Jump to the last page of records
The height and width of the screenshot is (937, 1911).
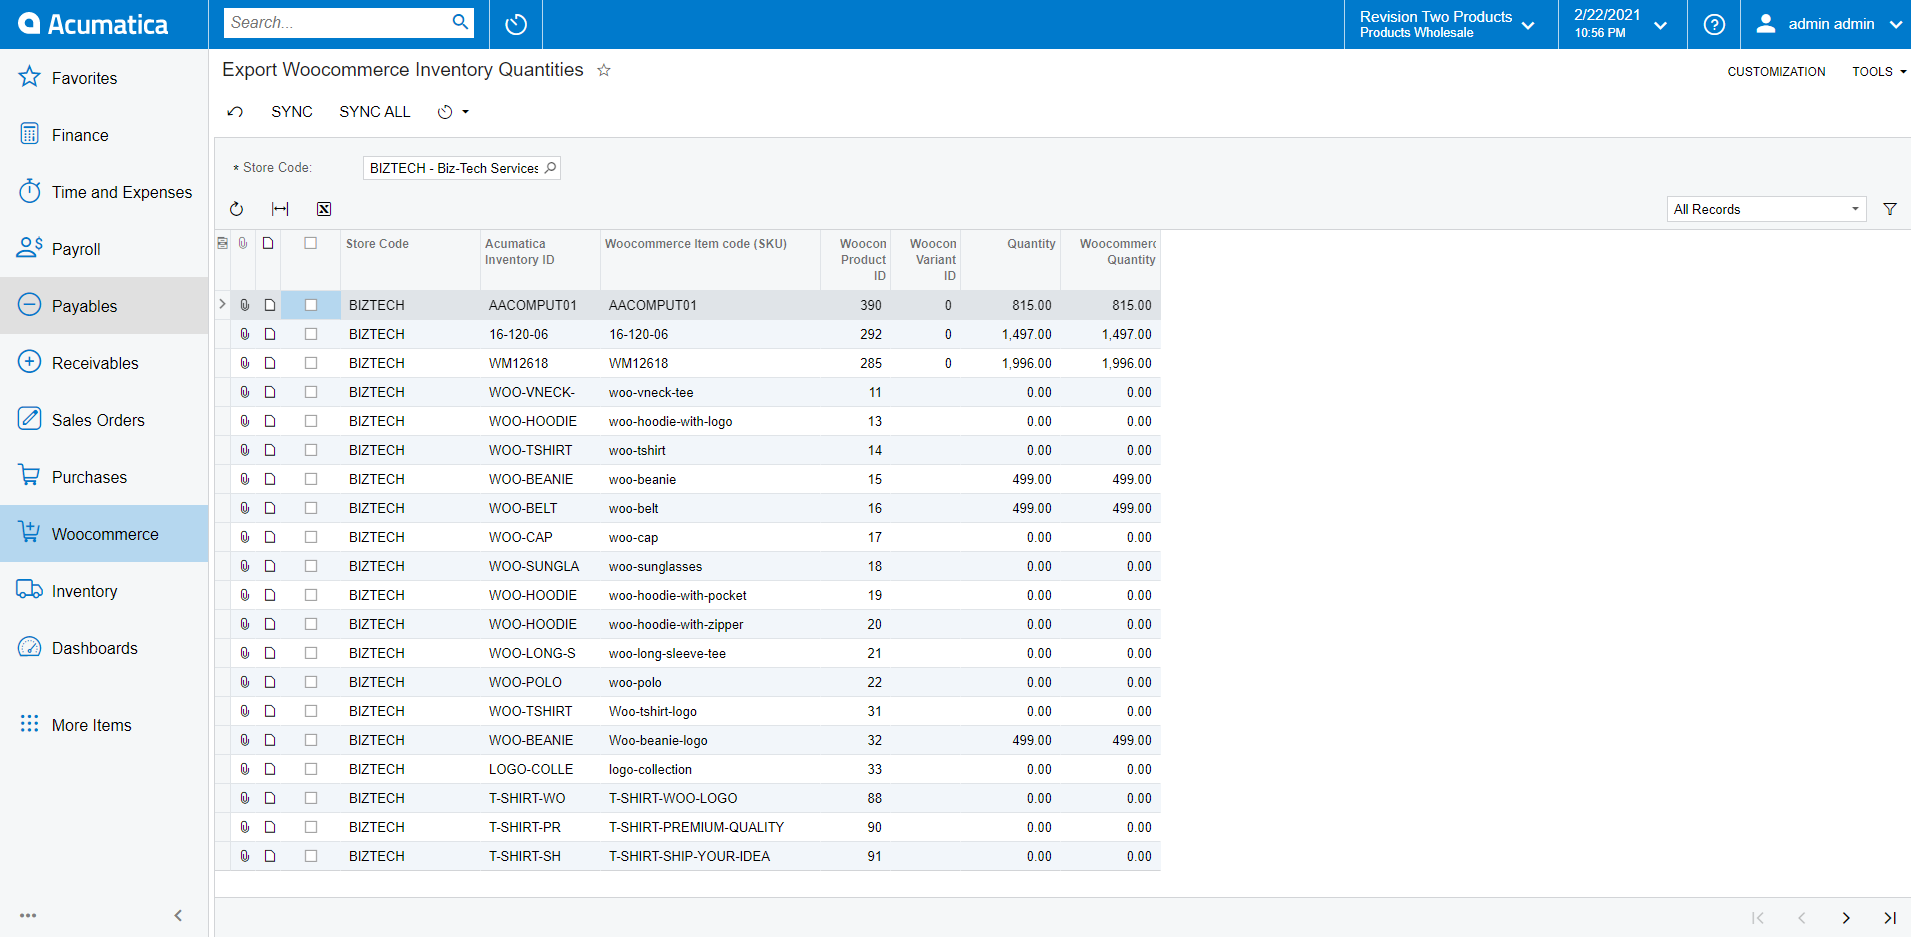tap(1889, 917)
